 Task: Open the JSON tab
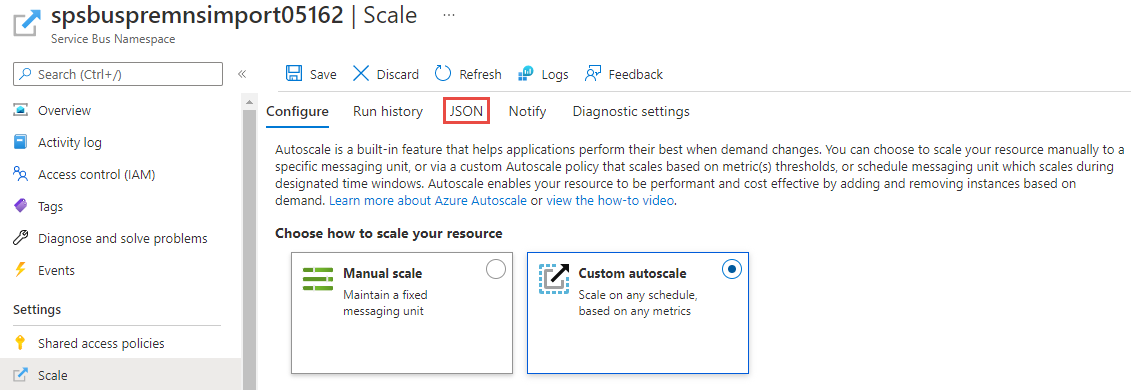[x=466, y=111]
